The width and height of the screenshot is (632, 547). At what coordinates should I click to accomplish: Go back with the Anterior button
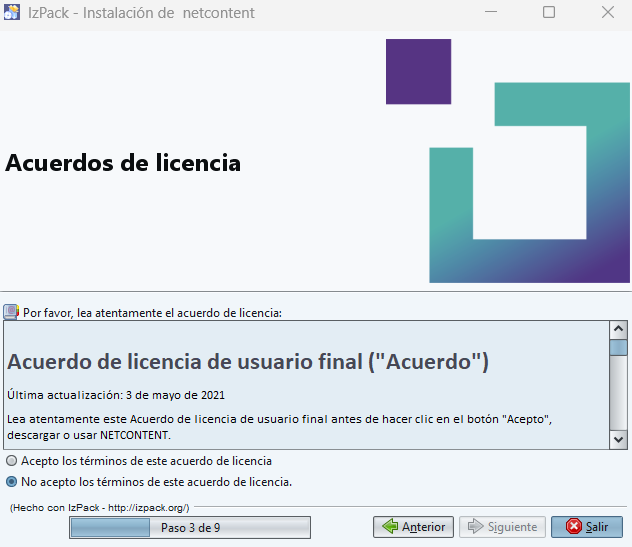[413, 527]
